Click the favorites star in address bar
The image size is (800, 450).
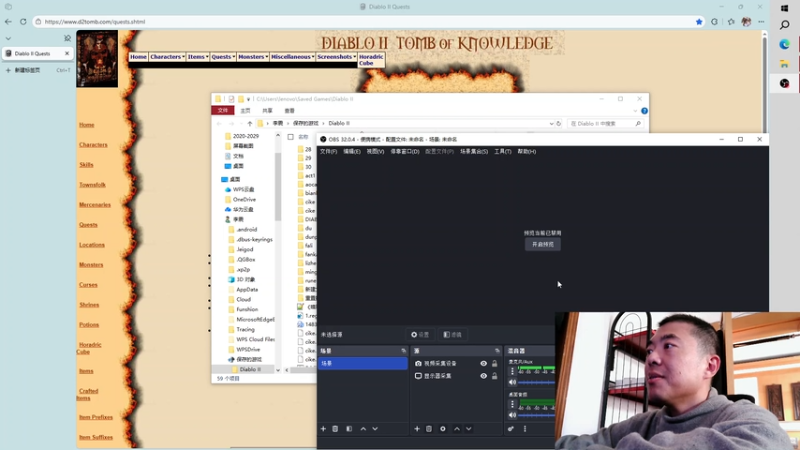pyautogui.click(x=699, y=21)
